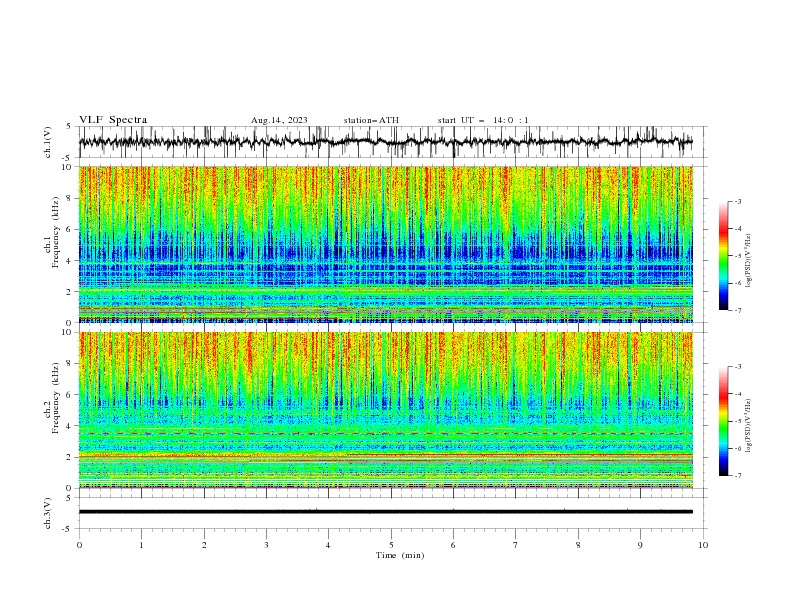Click time axis tick label "1"
Viewport: 792px width, 612px height.
[x=141, y=545]
